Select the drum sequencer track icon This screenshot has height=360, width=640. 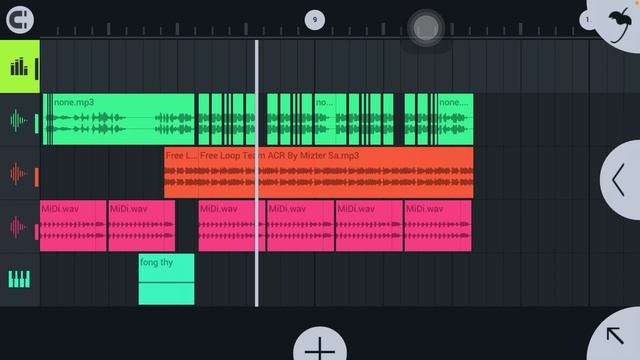20,67
